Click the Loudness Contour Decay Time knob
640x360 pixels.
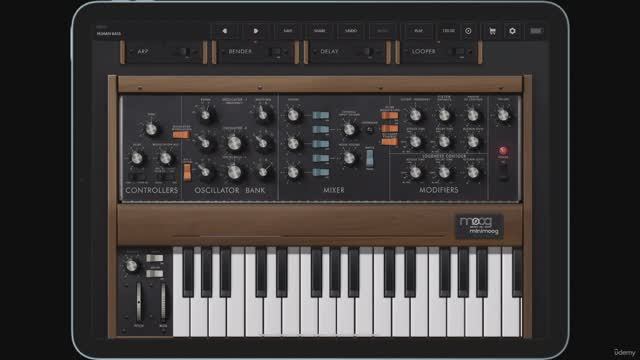444,172
